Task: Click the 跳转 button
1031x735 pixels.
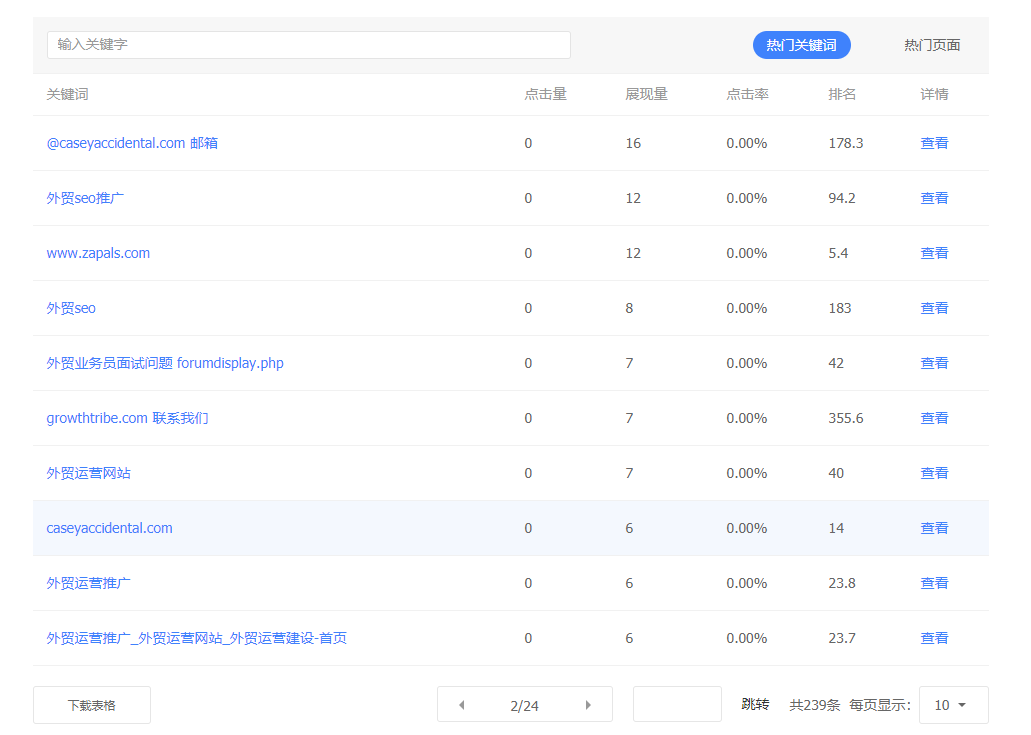Action: click(x=755, y=705)
